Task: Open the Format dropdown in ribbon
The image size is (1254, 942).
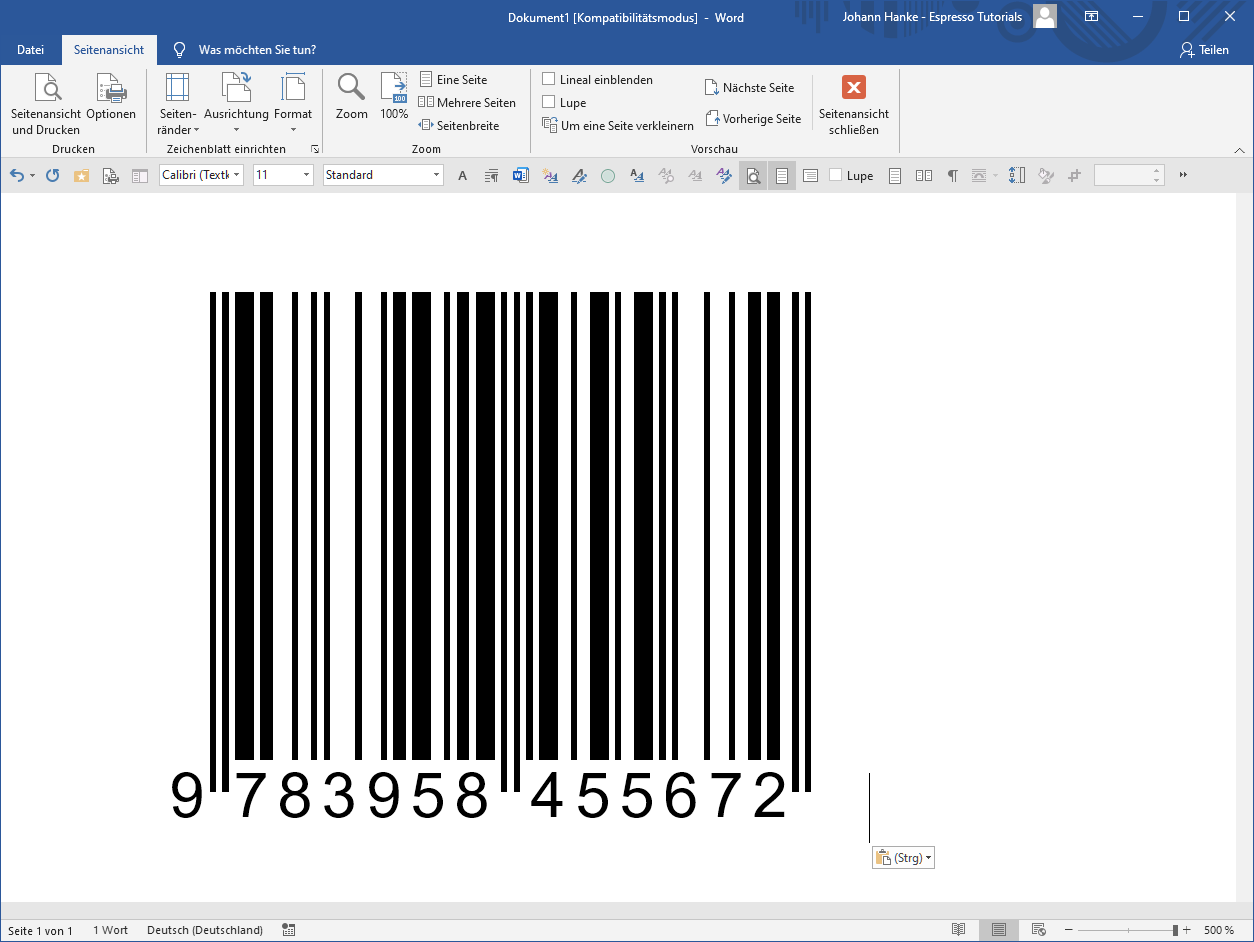Action: pos(293,102)
